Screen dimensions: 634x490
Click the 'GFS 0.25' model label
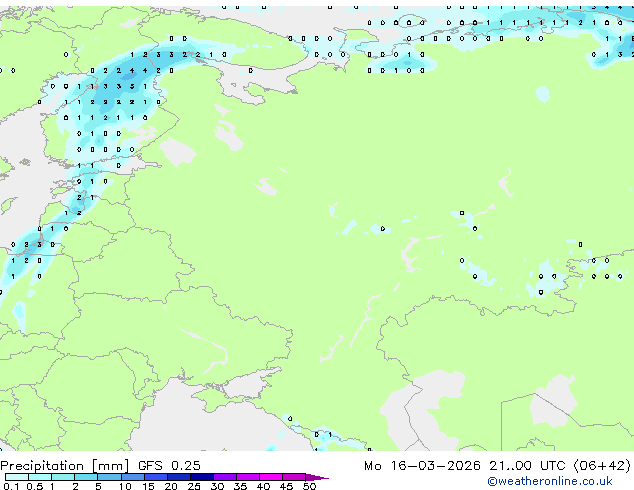169,466
